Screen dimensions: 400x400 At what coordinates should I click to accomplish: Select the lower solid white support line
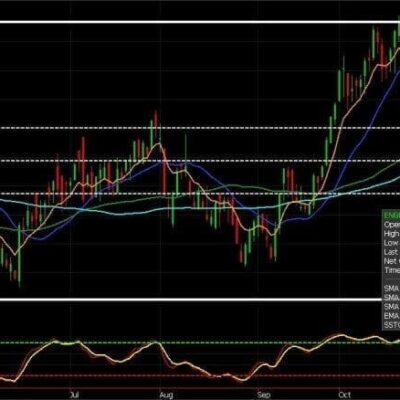click(191, 300)
